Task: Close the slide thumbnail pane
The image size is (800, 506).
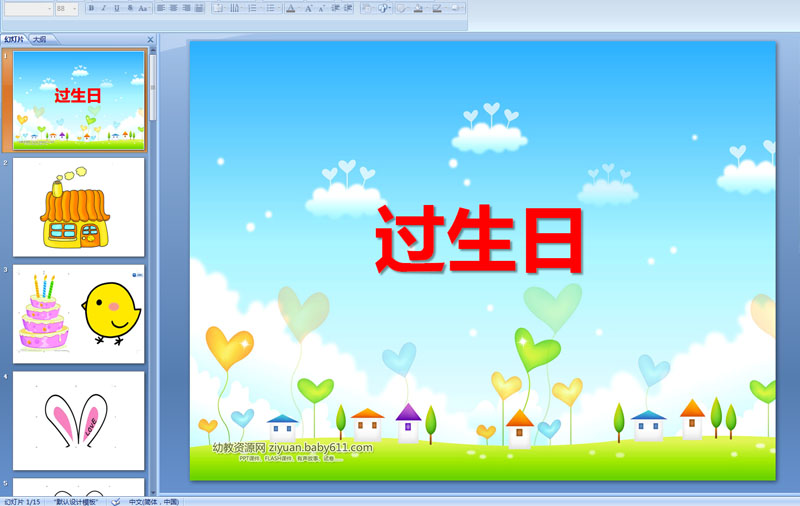Action: (151, 39)
